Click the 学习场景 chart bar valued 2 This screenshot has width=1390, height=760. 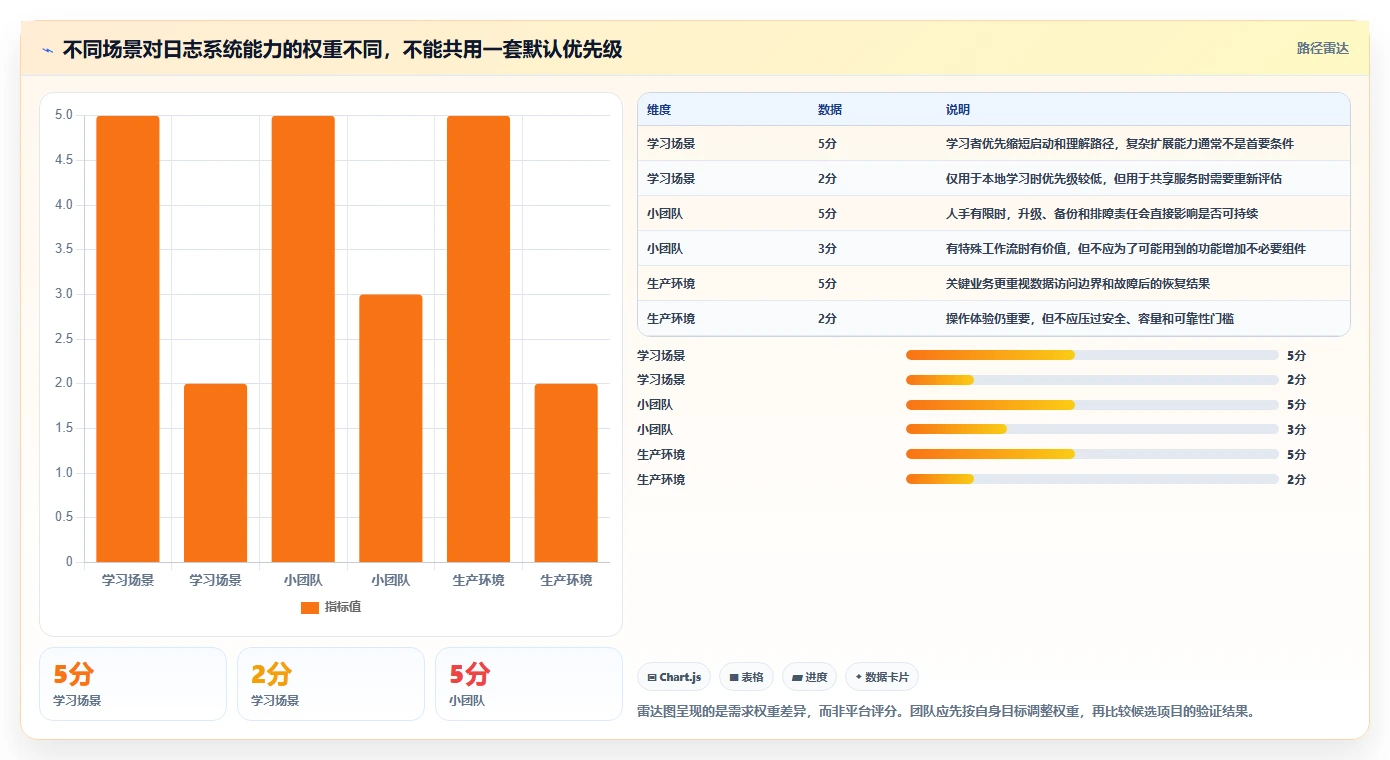pyautogui.click(x=215, y=473)
